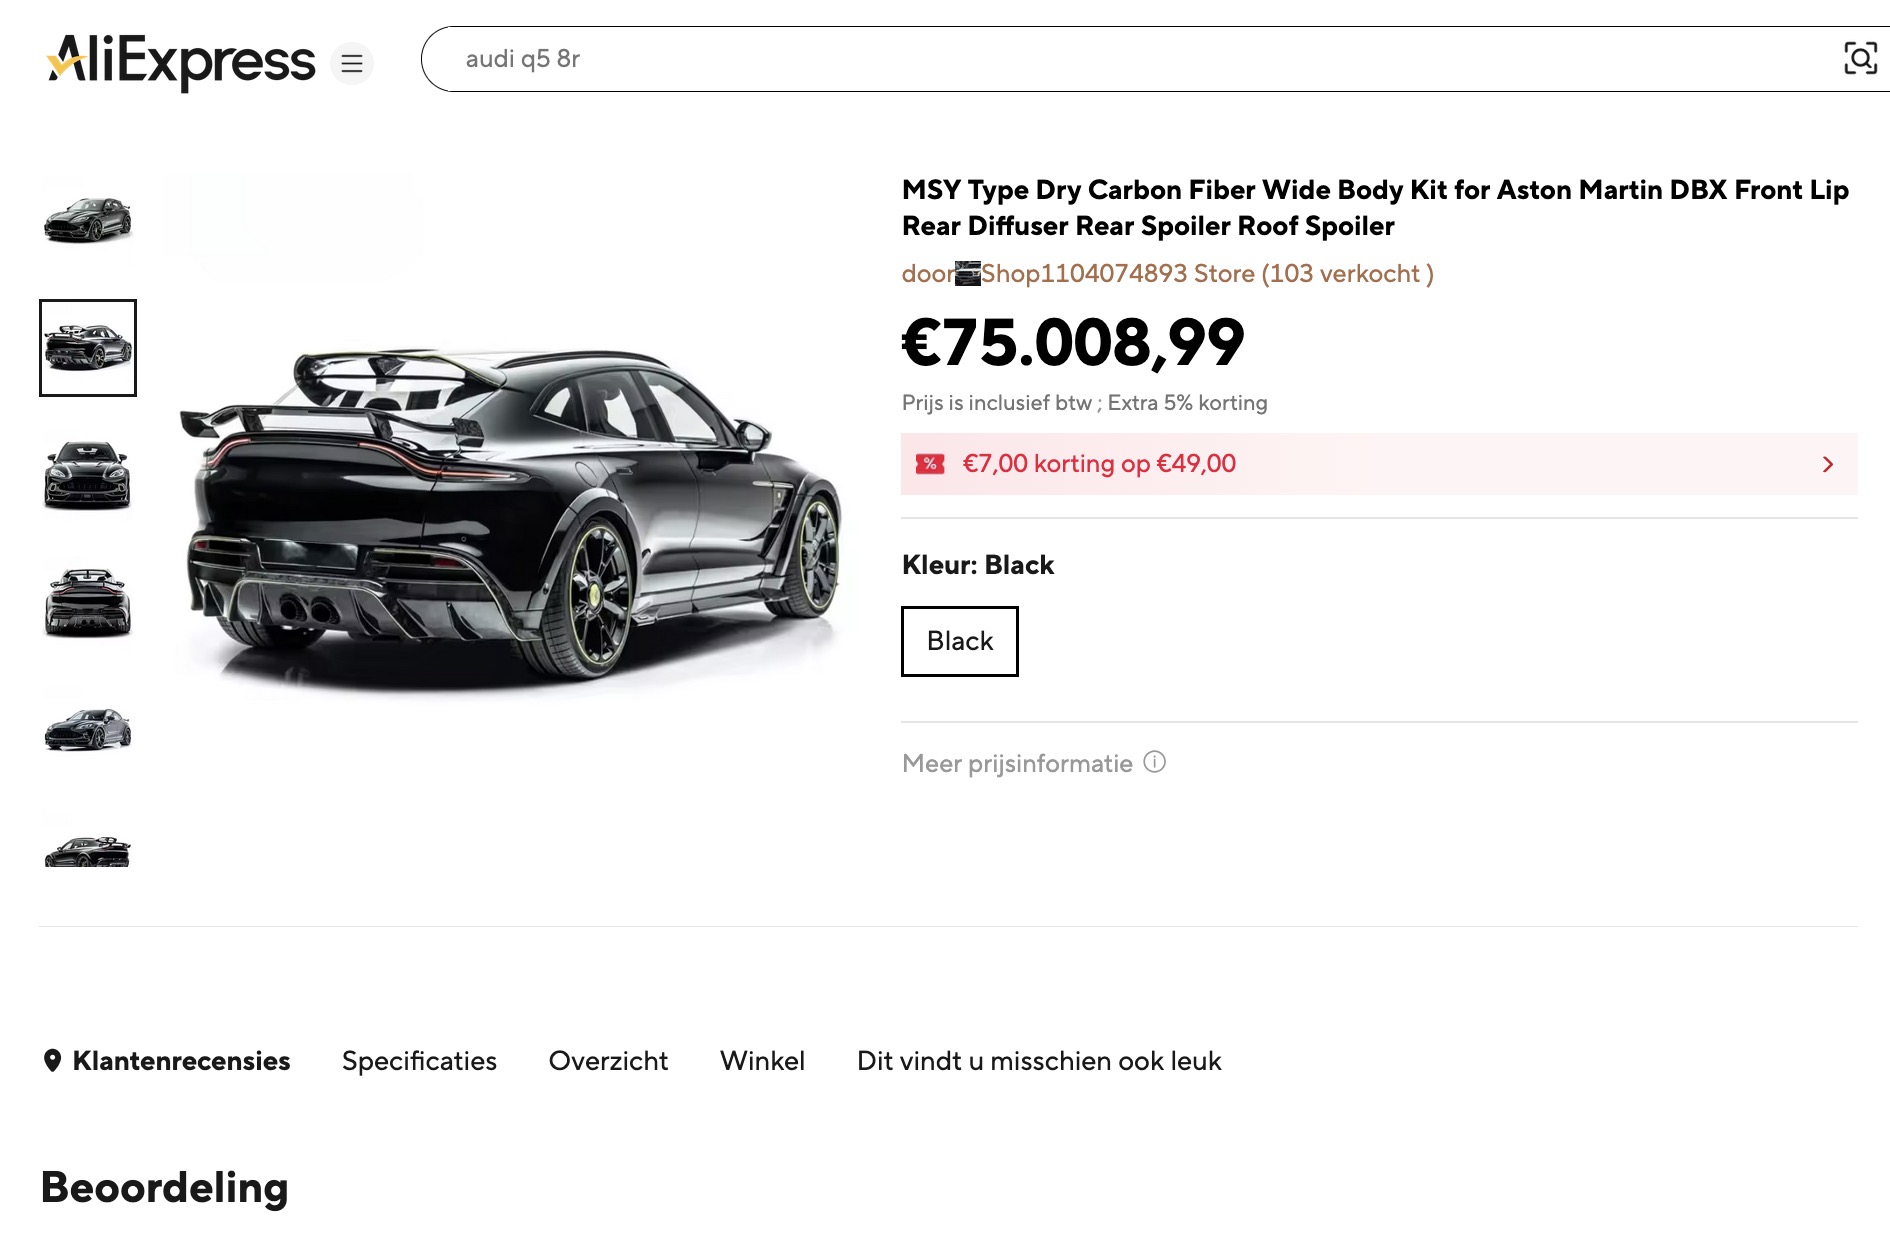
Task: Open the hamburger categories menu
Action: [x=352, y=64]
